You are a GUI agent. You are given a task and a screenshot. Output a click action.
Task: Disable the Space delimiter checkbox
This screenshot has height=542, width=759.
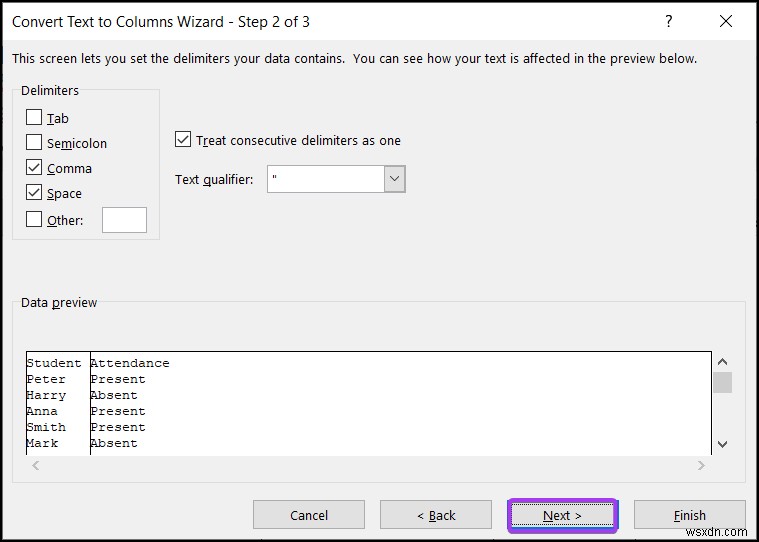point(34,193)
